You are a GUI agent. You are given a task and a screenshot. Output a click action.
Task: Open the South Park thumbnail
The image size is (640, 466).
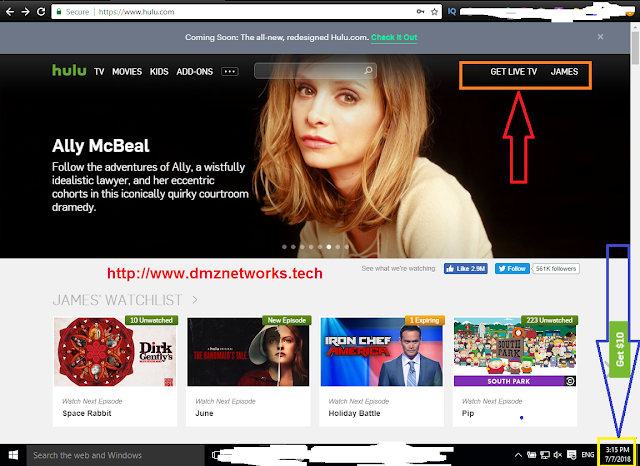point(515,352)
